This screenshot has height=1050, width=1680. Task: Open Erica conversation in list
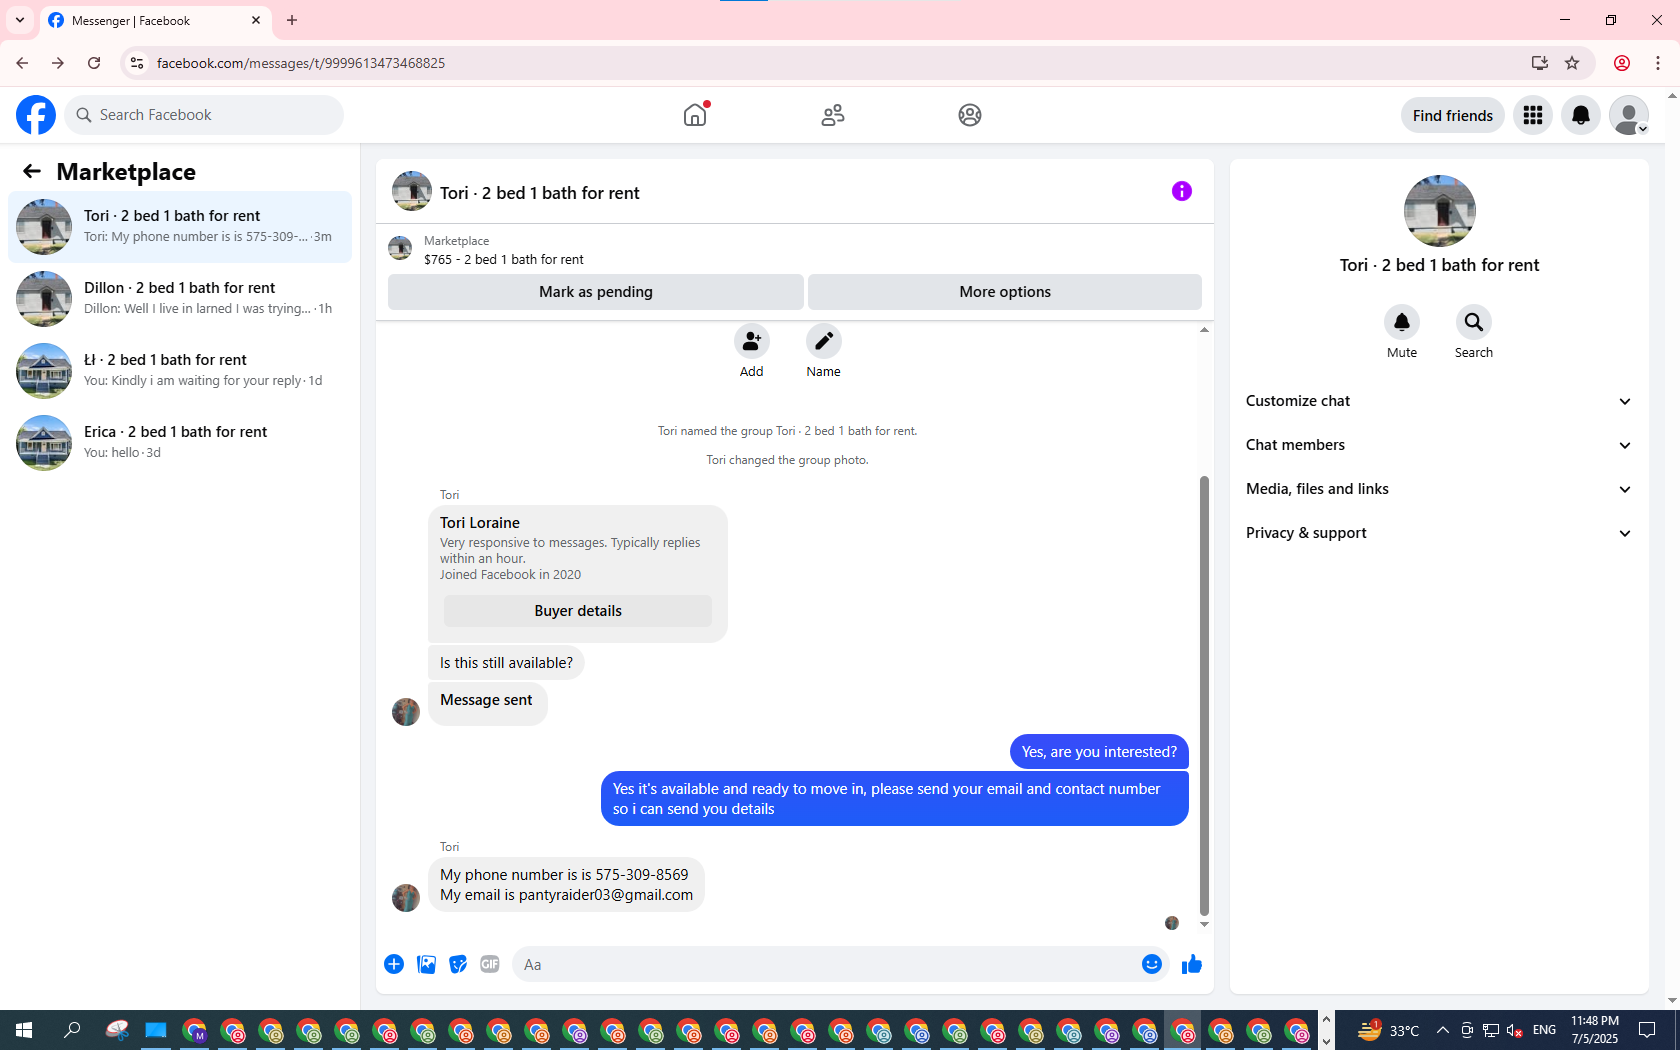coord(180,443)
